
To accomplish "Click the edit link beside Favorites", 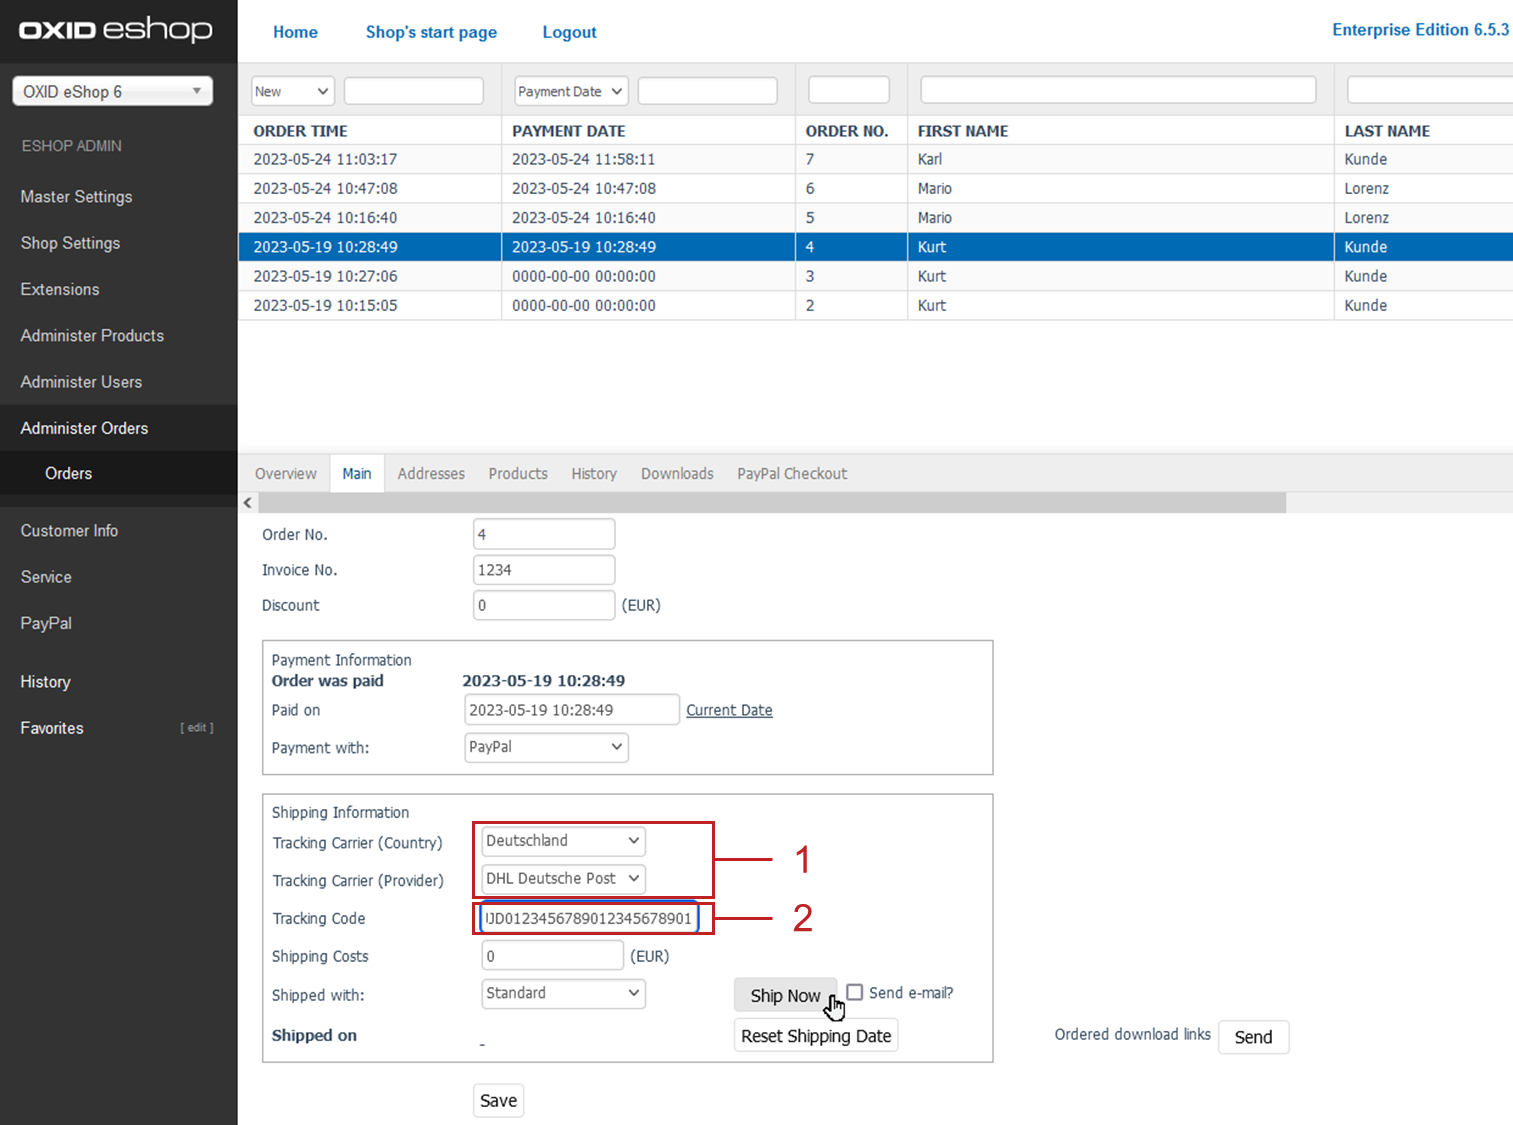I will coord(197,728).
